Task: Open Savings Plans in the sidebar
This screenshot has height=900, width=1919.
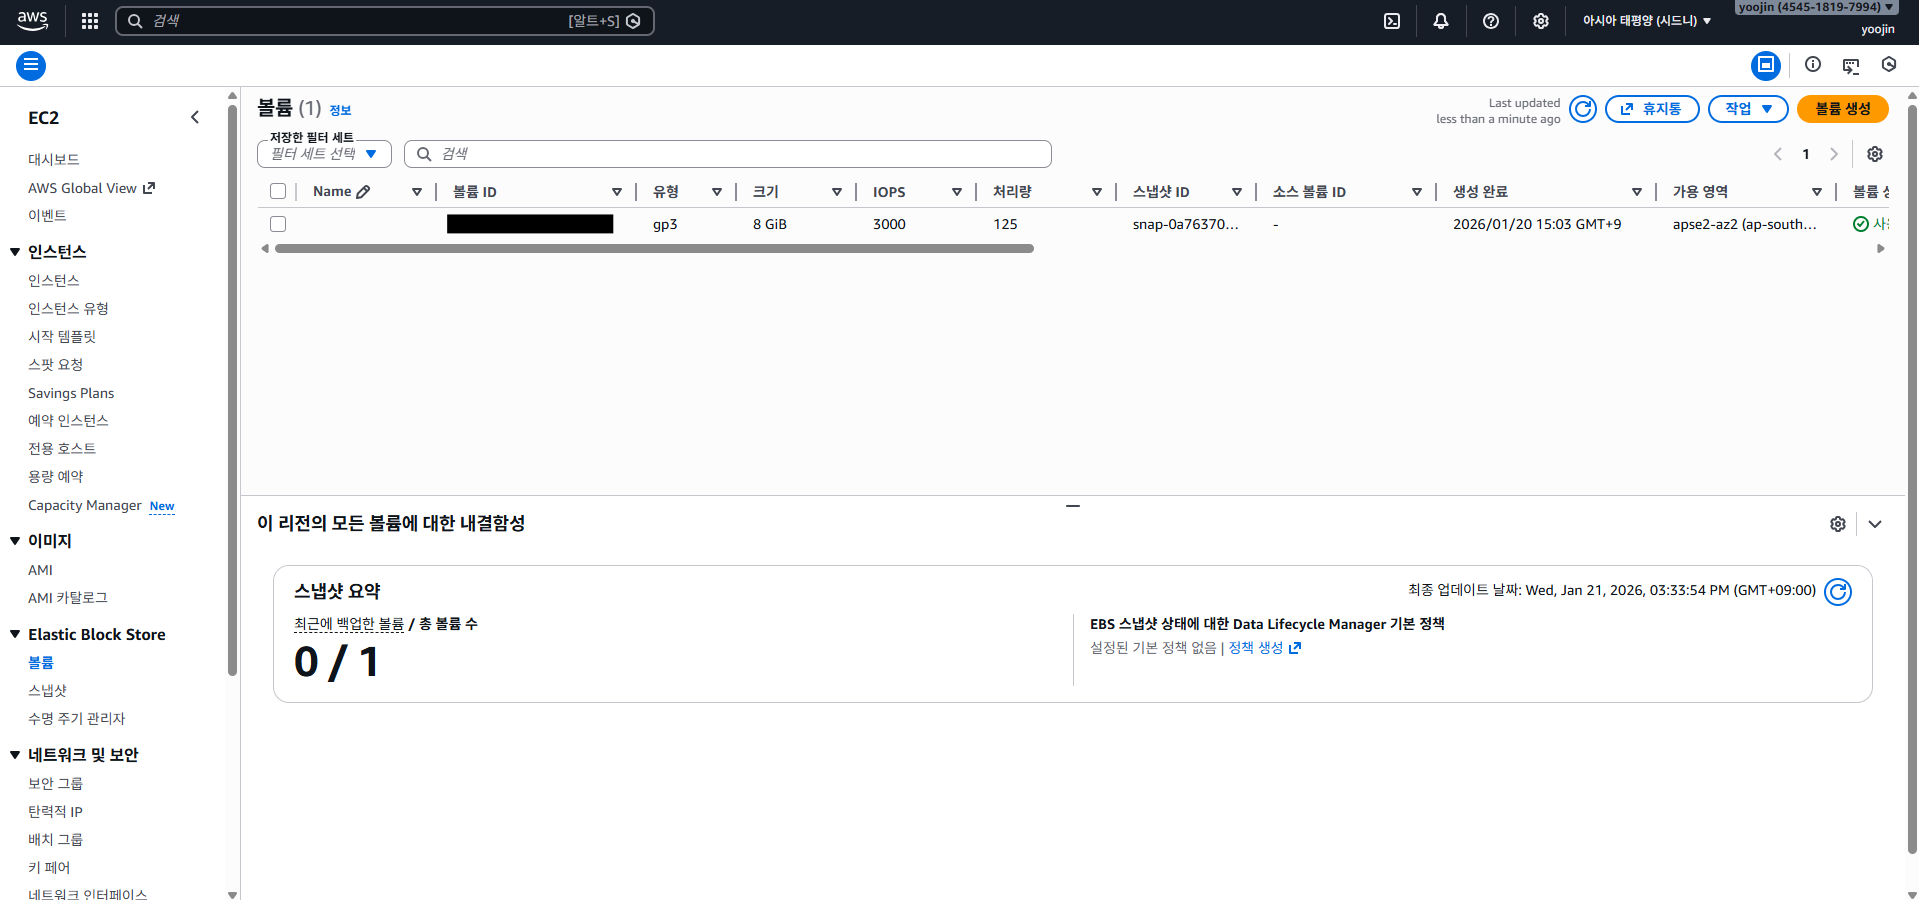Action: click(71, 393)
